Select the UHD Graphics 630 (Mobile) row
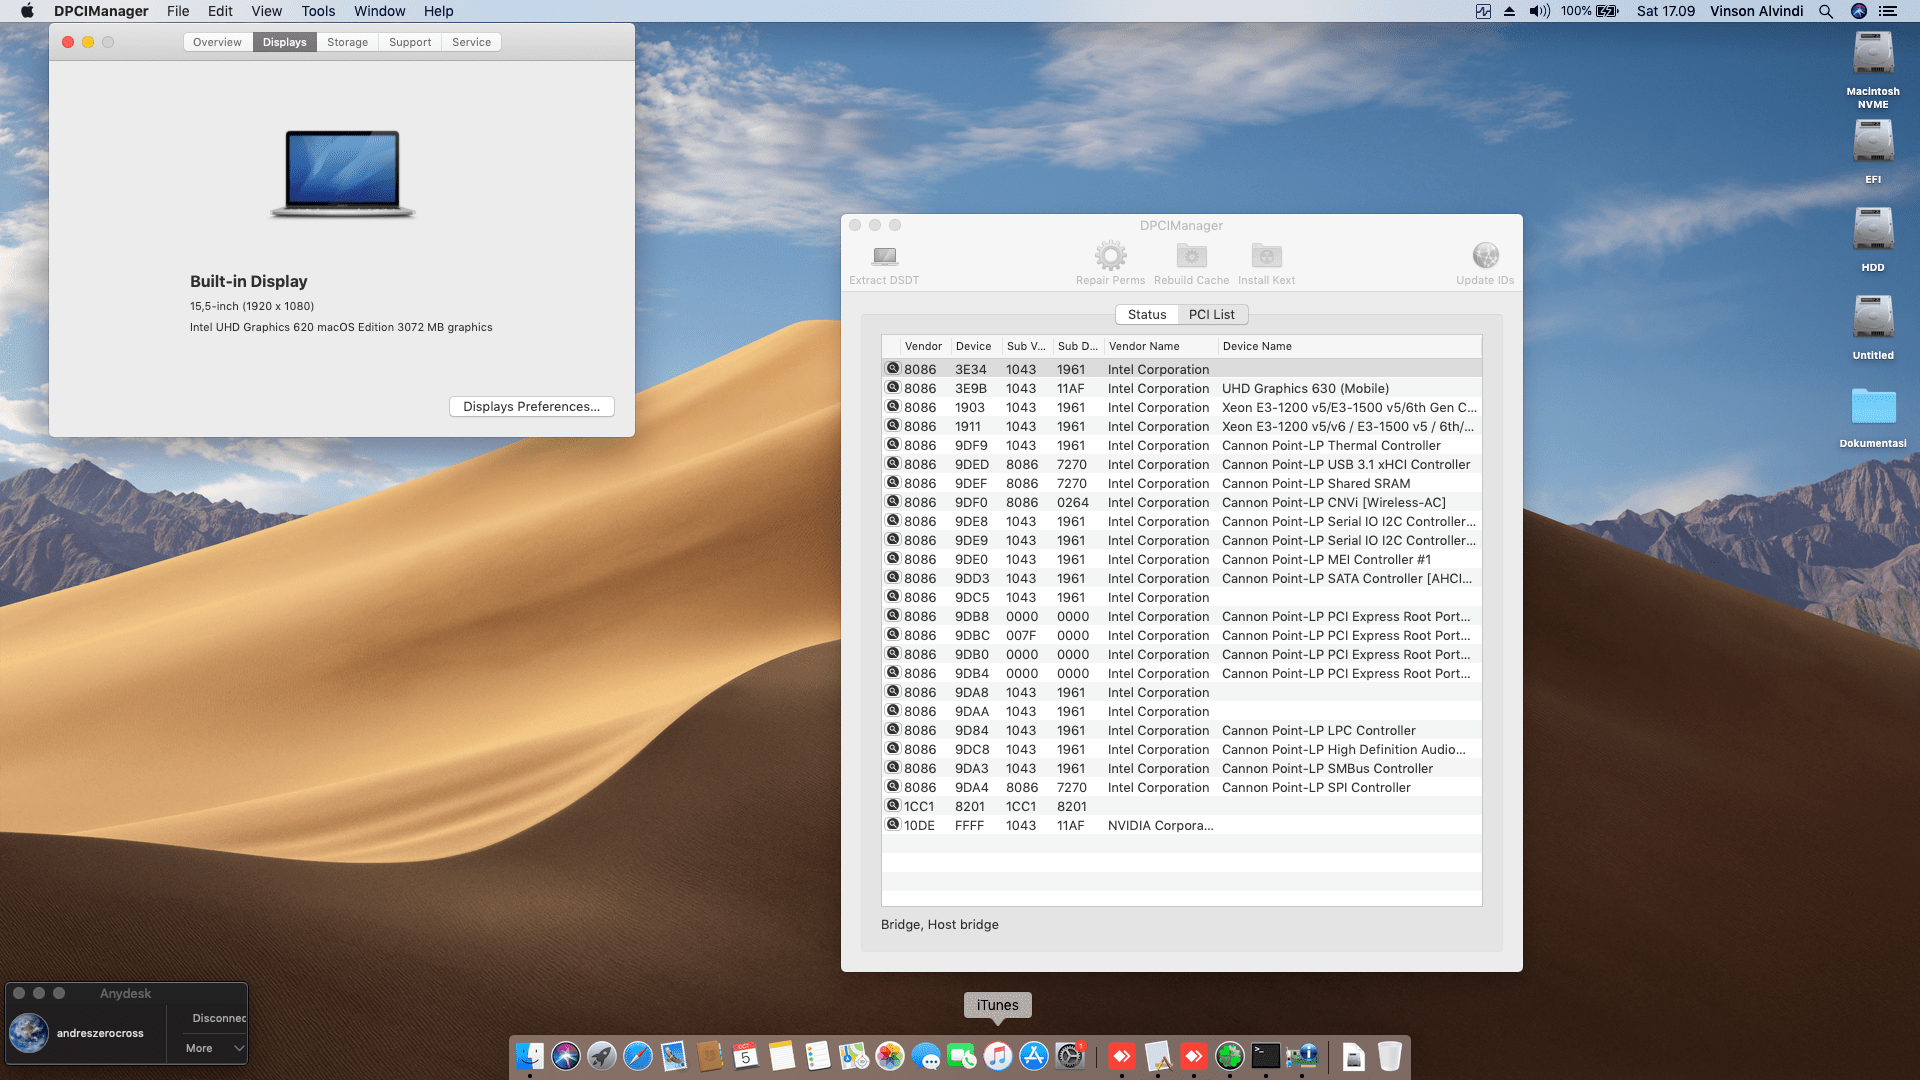Viewport: 1920px width, 1080px height. tap(1181, 388)
